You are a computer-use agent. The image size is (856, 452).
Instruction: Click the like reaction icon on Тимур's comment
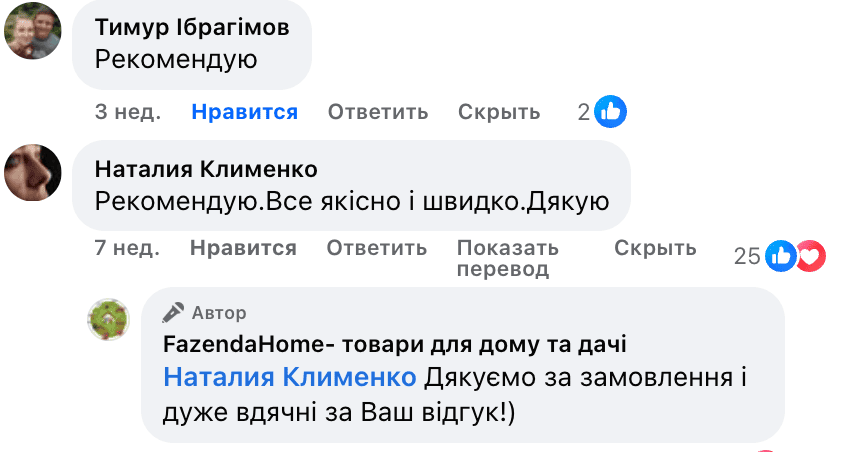(x=610, y=112)
